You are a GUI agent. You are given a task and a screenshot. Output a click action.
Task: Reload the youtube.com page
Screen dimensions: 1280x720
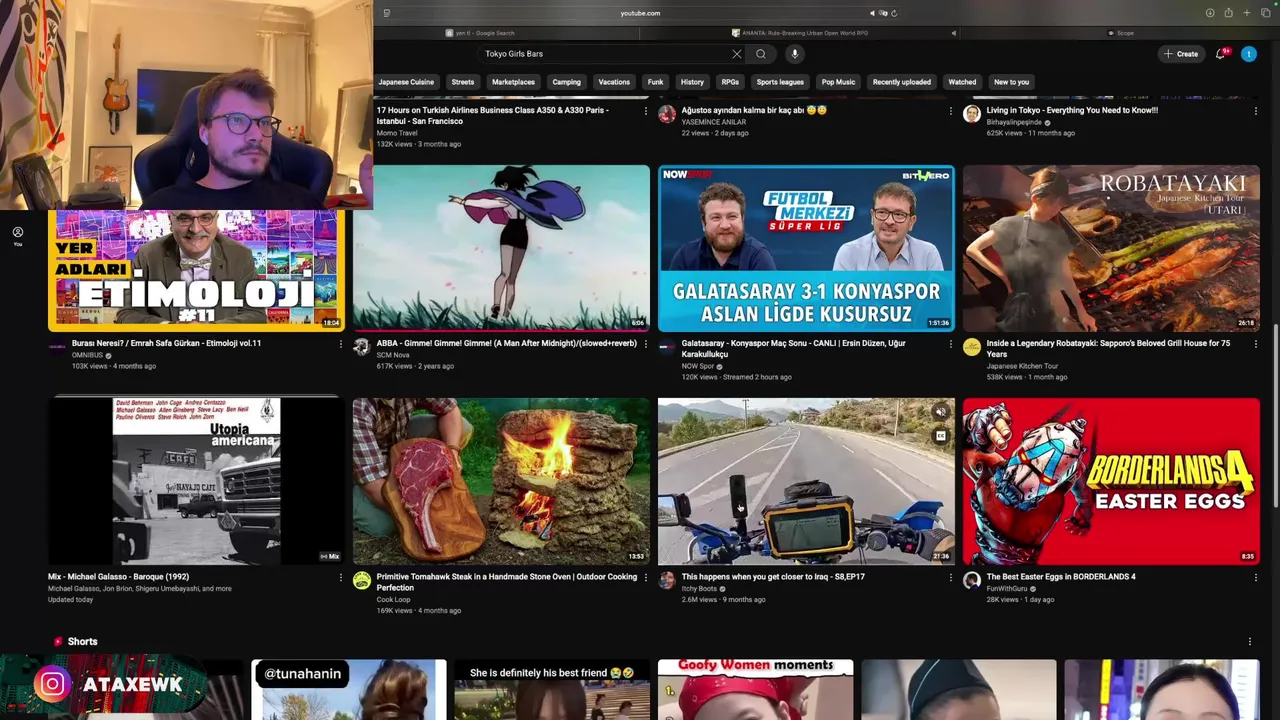[894, 13]
